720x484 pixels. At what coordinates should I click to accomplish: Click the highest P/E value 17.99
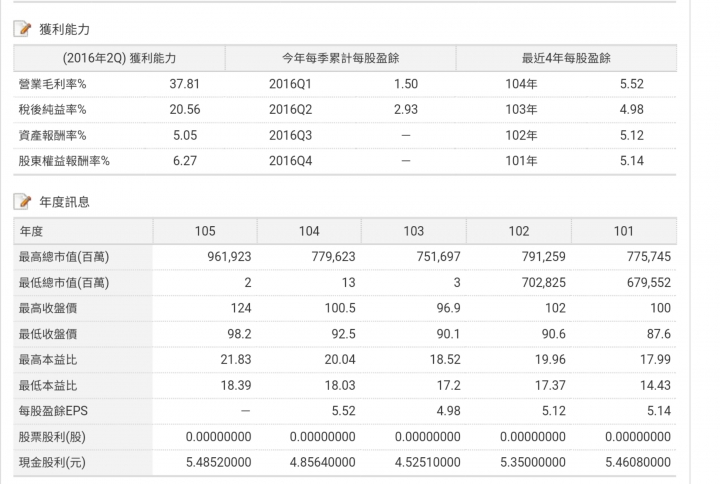pos(656,360)
